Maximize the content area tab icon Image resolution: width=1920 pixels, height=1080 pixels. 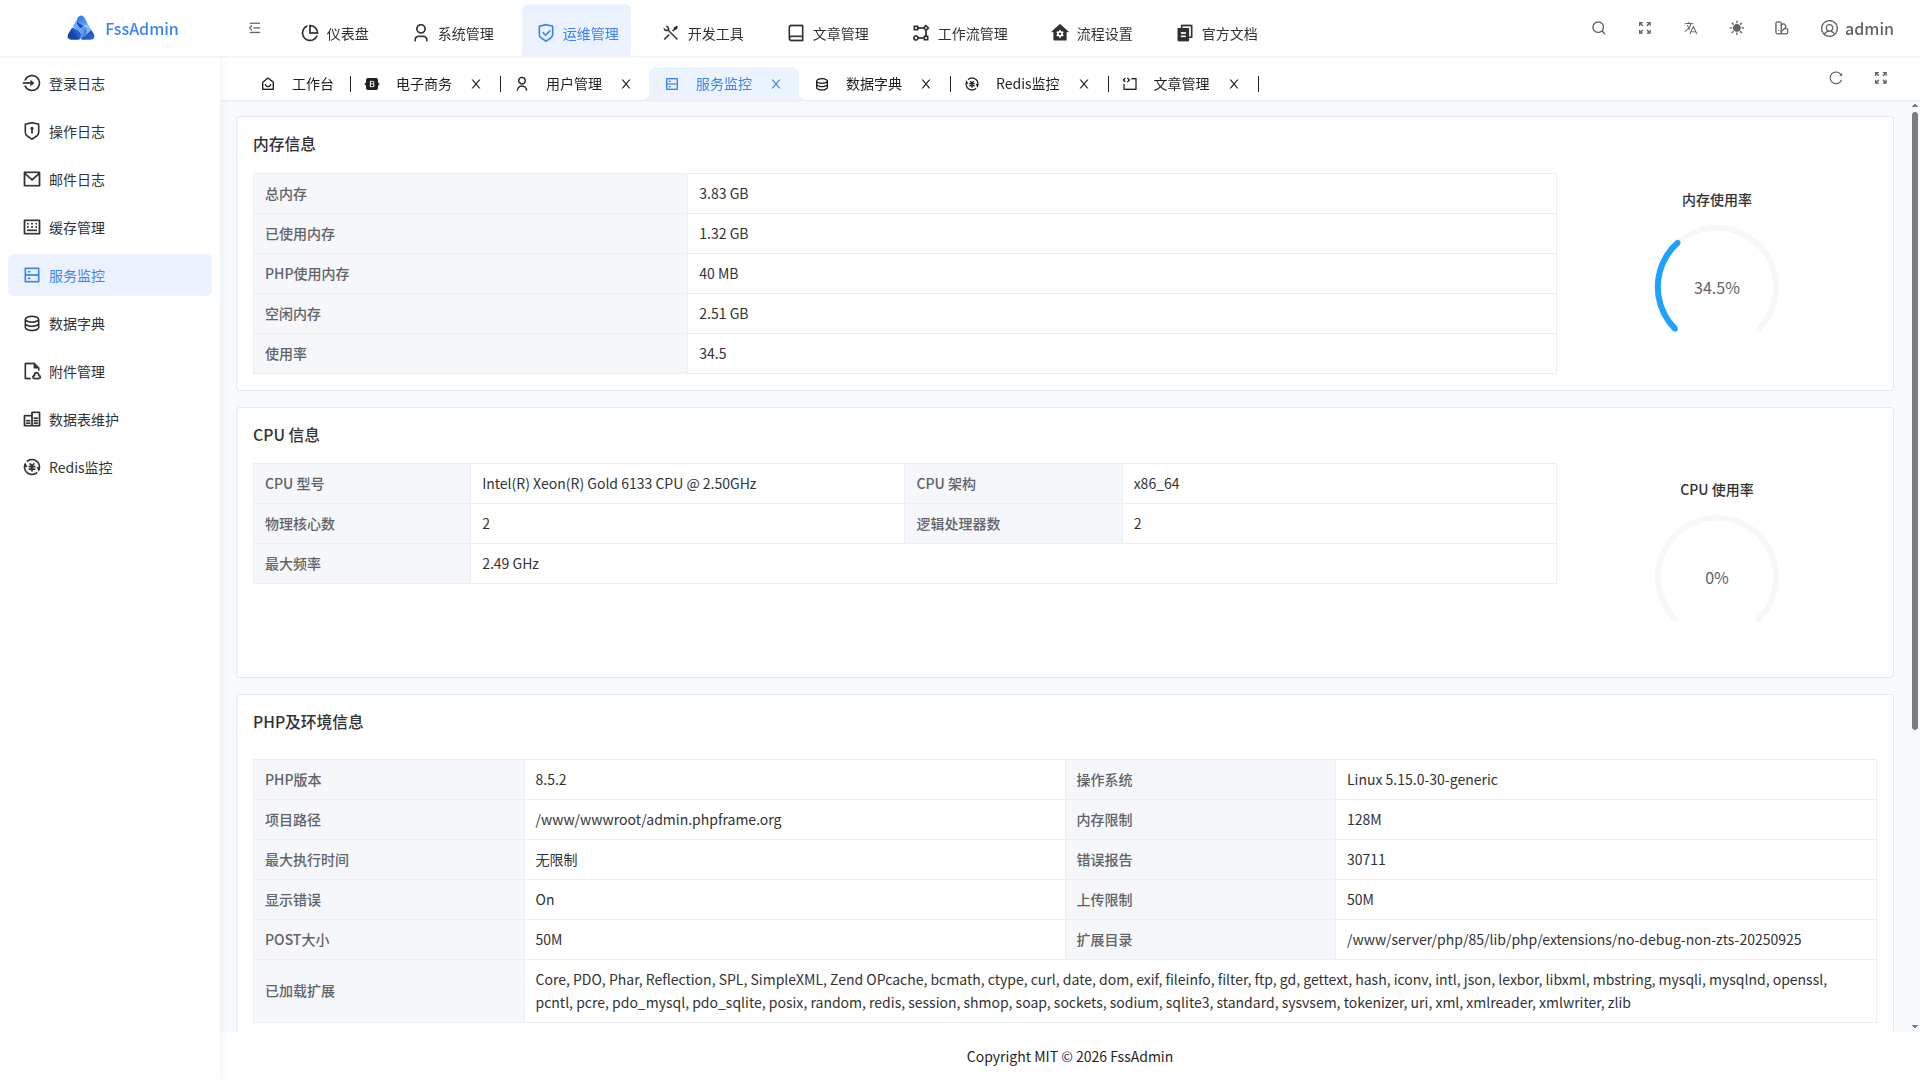[x=1881, y=78]
